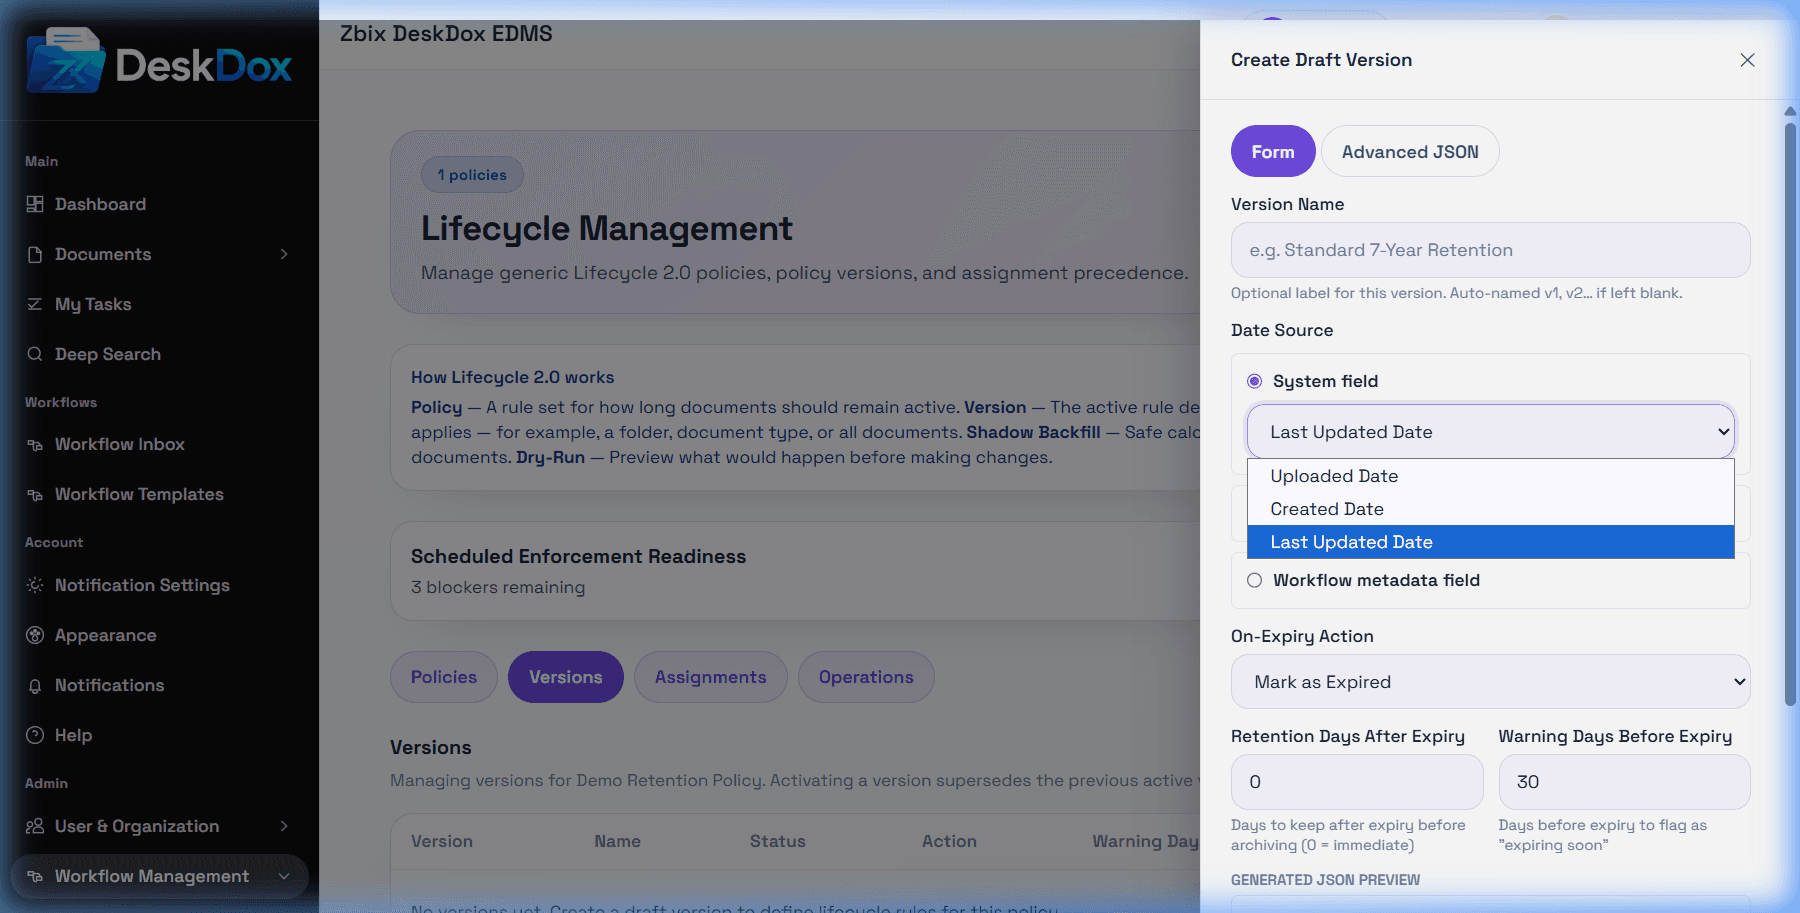Open the On-Expiry Action dropdown
Screen dimensions: 1800x913
[x=1490, y=682]
